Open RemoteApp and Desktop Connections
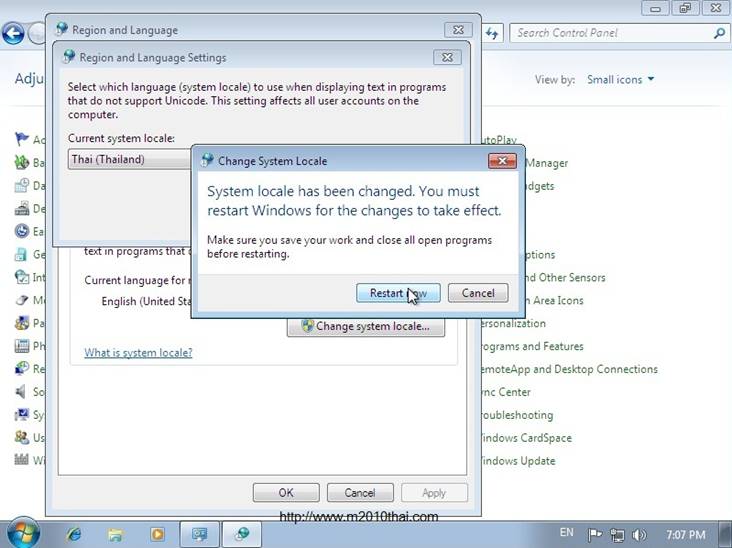Viewport: 732px width, 548px height. click(x=570, y=370)
